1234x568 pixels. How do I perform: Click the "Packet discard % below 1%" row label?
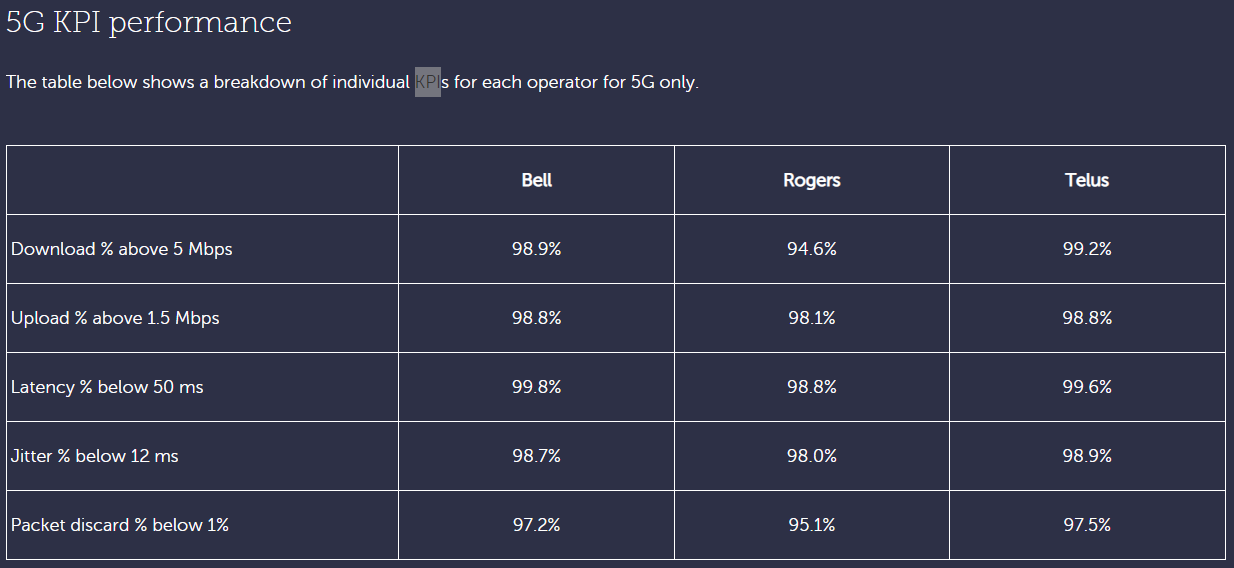click(x=120, y=525)
